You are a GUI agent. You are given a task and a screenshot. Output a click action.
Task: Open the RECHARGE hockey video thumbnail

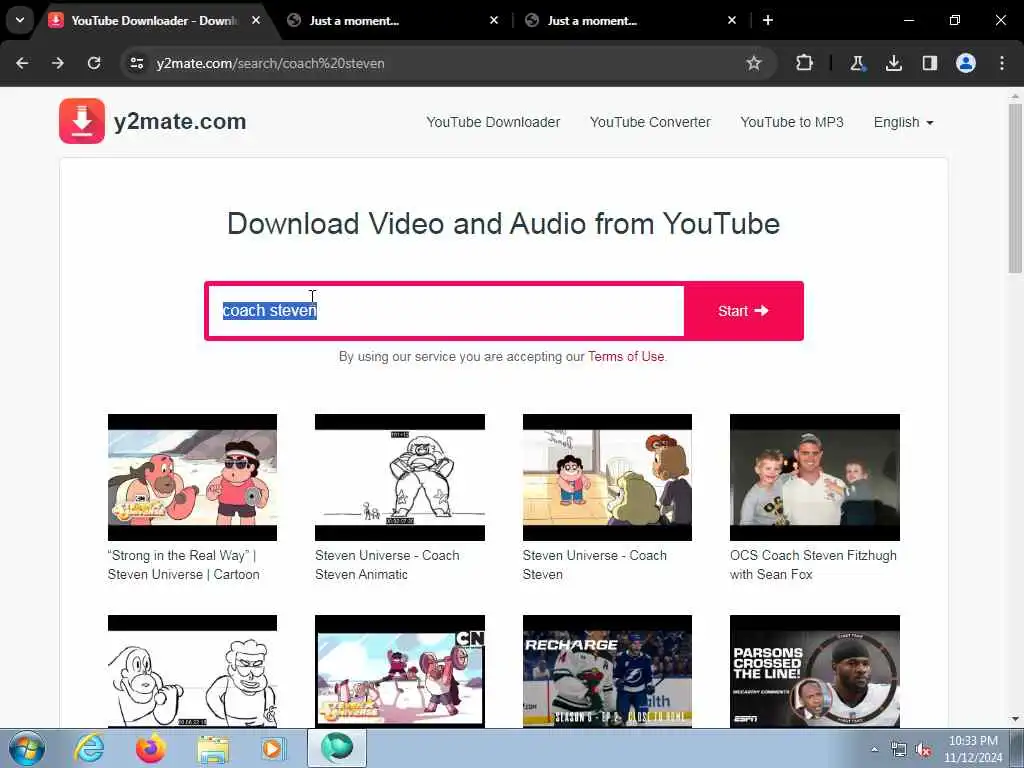pyautogui.click(x=607, y=671)
